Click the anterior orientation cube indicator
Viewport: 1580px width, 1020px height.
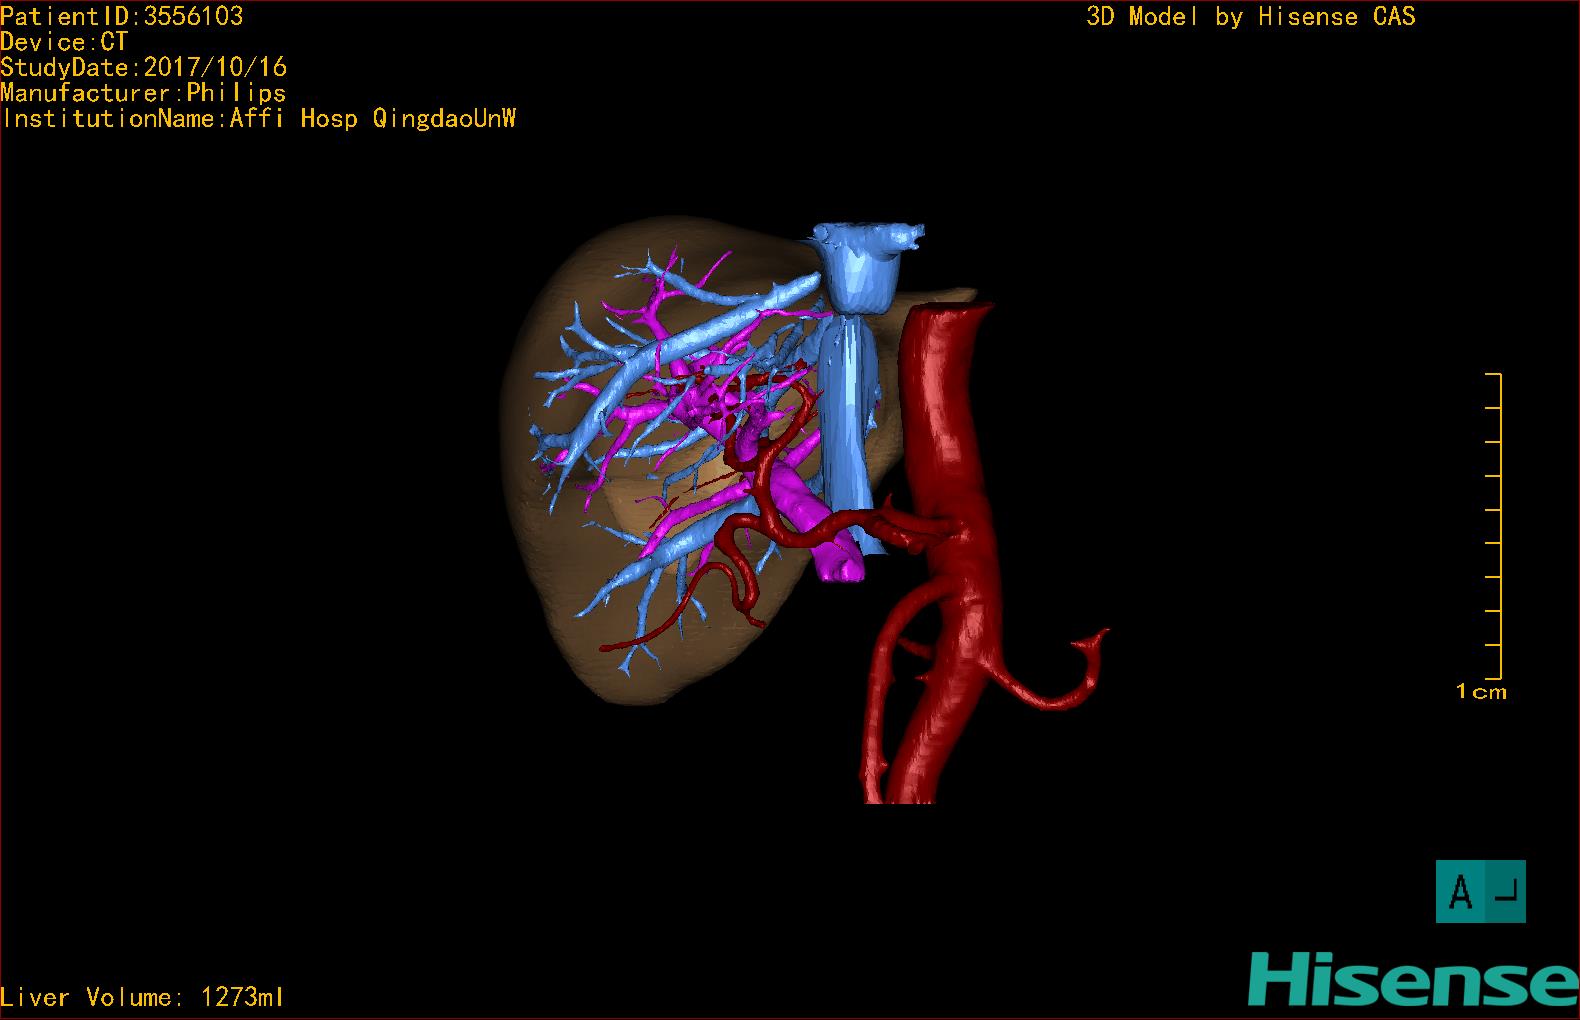[x=1480, y=891]
